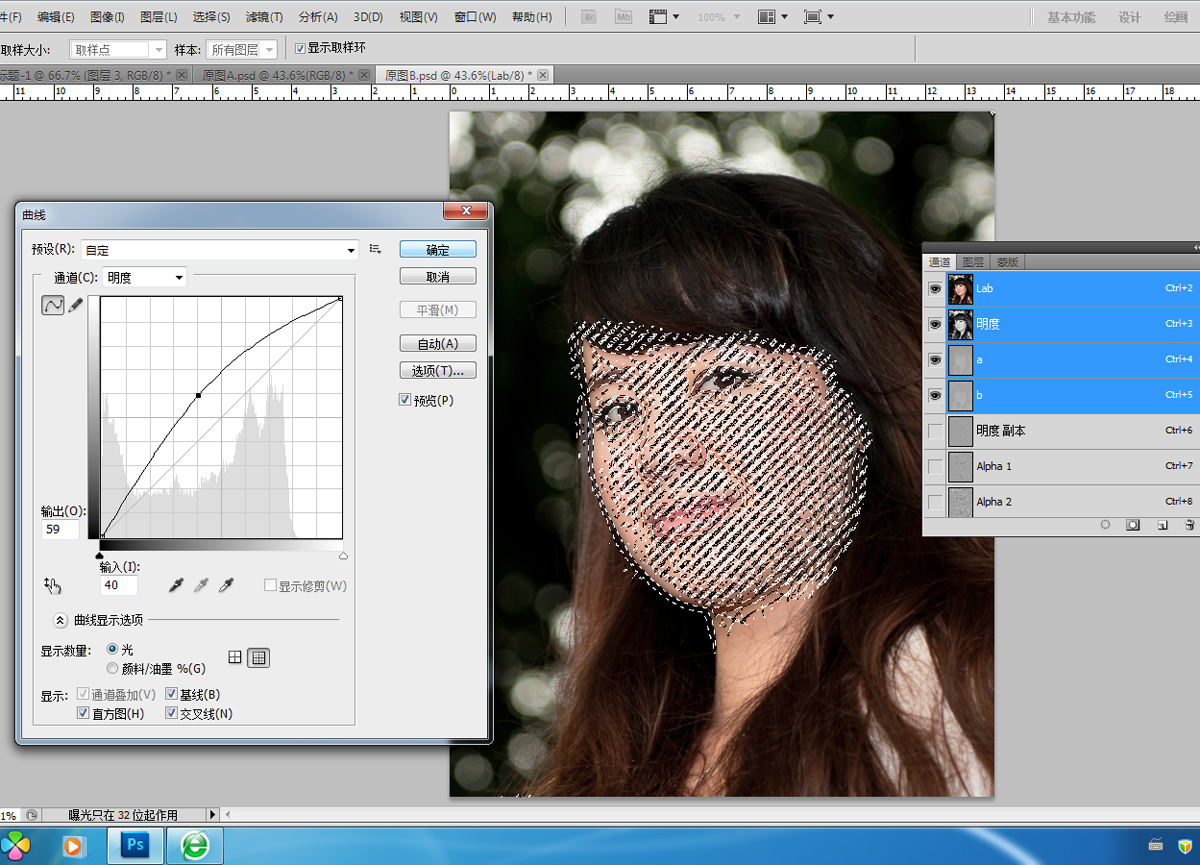Select the pencil draw-curve tool

click(75, 305)
